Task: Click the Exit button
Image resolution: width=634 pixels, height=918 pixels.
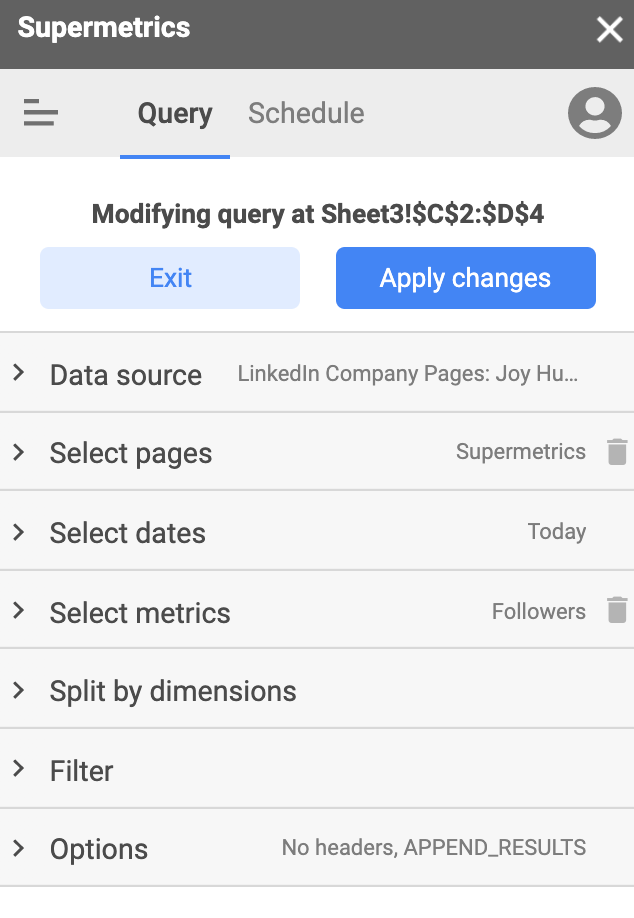Action: 170,278
